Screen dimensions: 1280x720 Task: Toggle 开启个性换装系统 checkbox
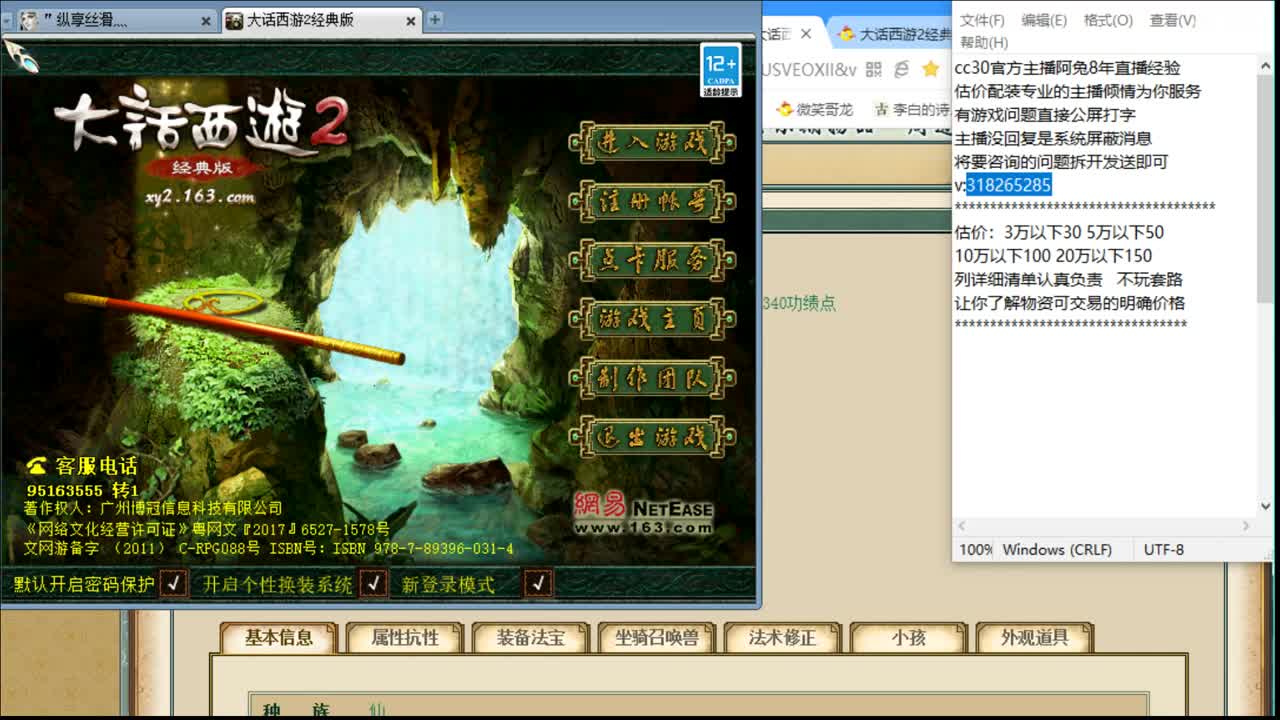point(373,583)
